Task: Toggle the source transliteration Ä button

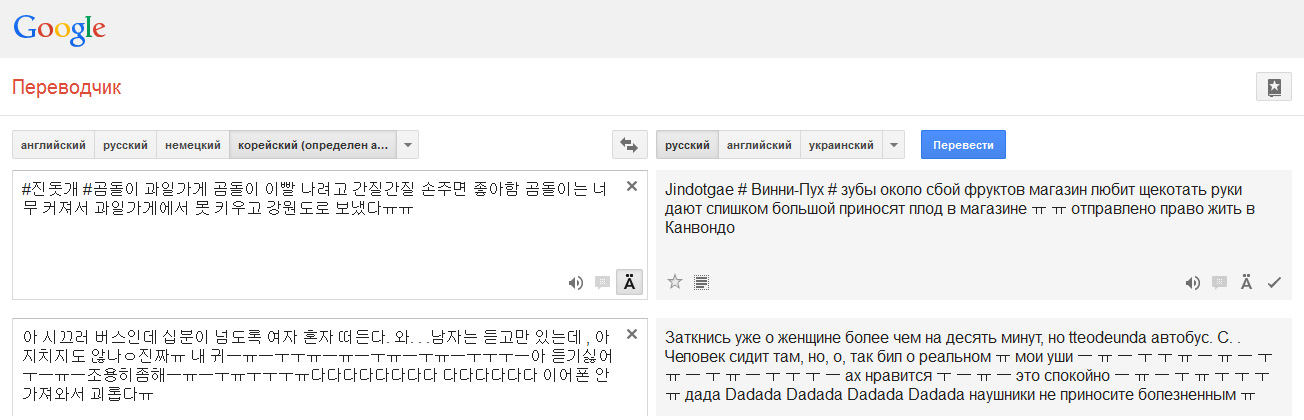Action: coord(630,283)
